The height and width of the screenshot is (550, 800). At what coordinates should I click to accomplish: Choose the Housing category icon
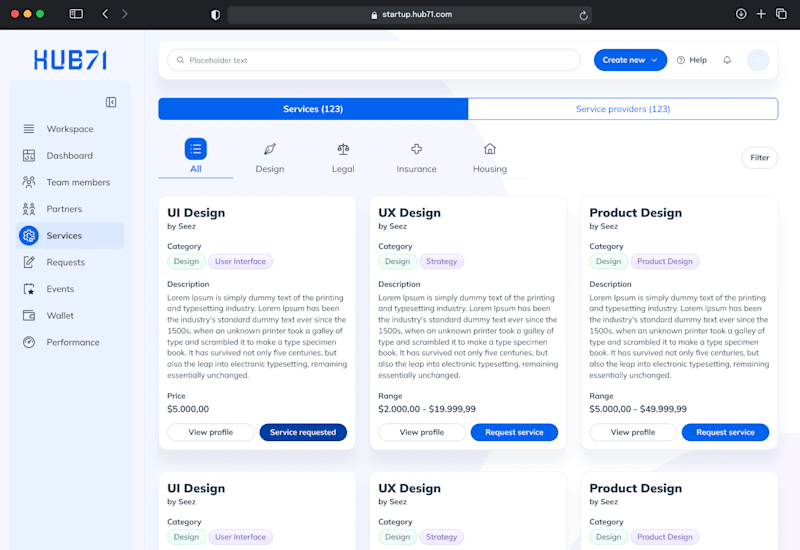[x=490, y=149]
